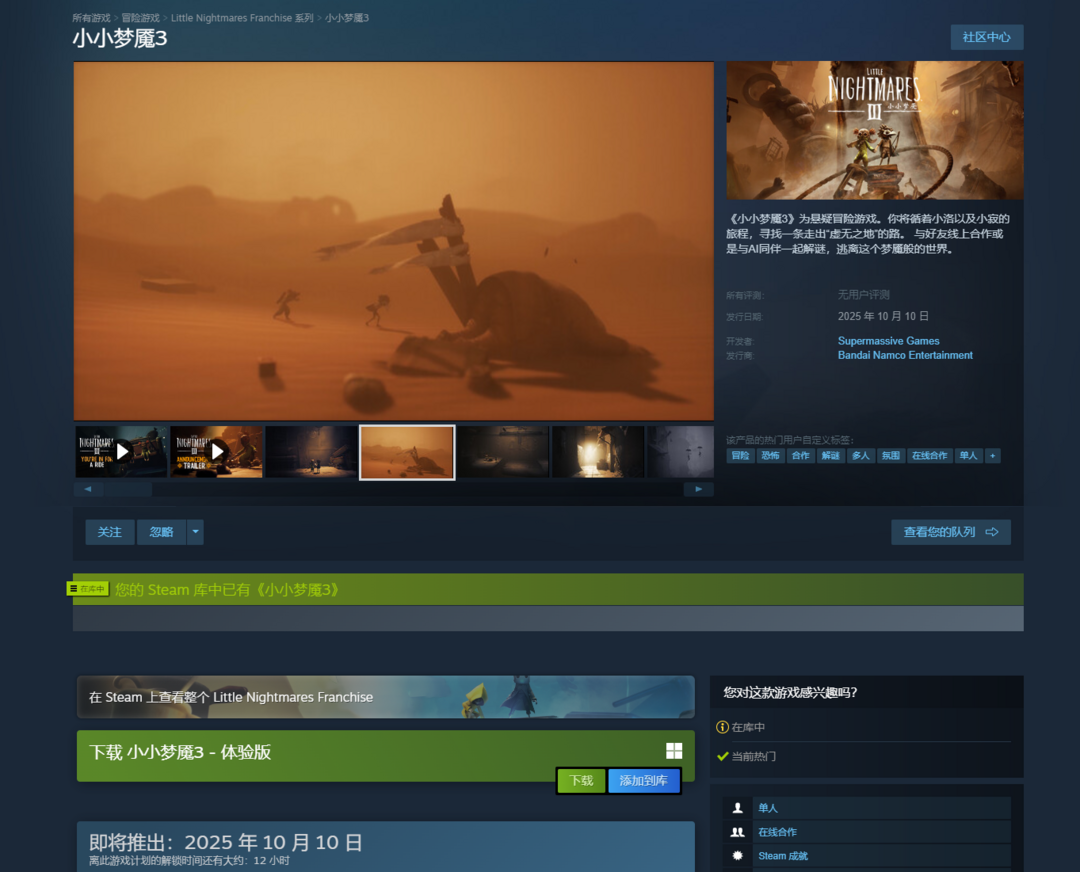Viewport: 1080px width, 872px height.
Task: Open the Supermassive Games developer link
Action: 888,341
